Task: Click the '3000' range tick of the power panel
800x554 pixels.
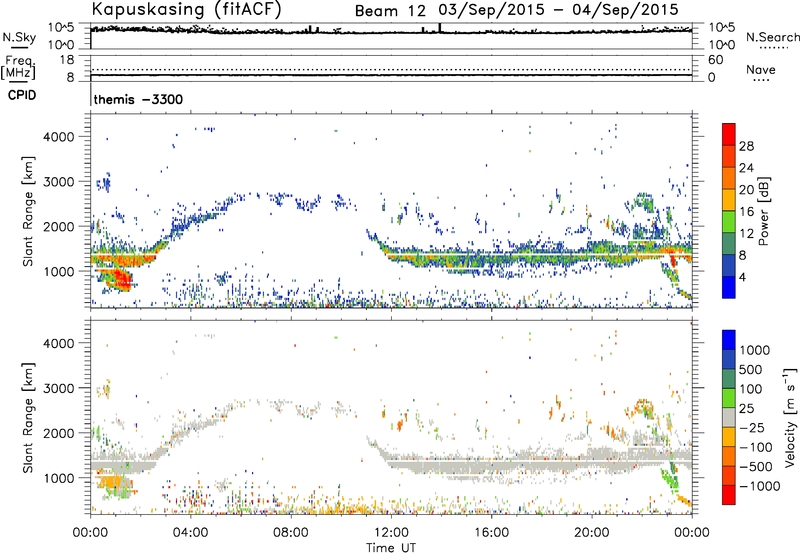Action: click(x=59, y=182)
